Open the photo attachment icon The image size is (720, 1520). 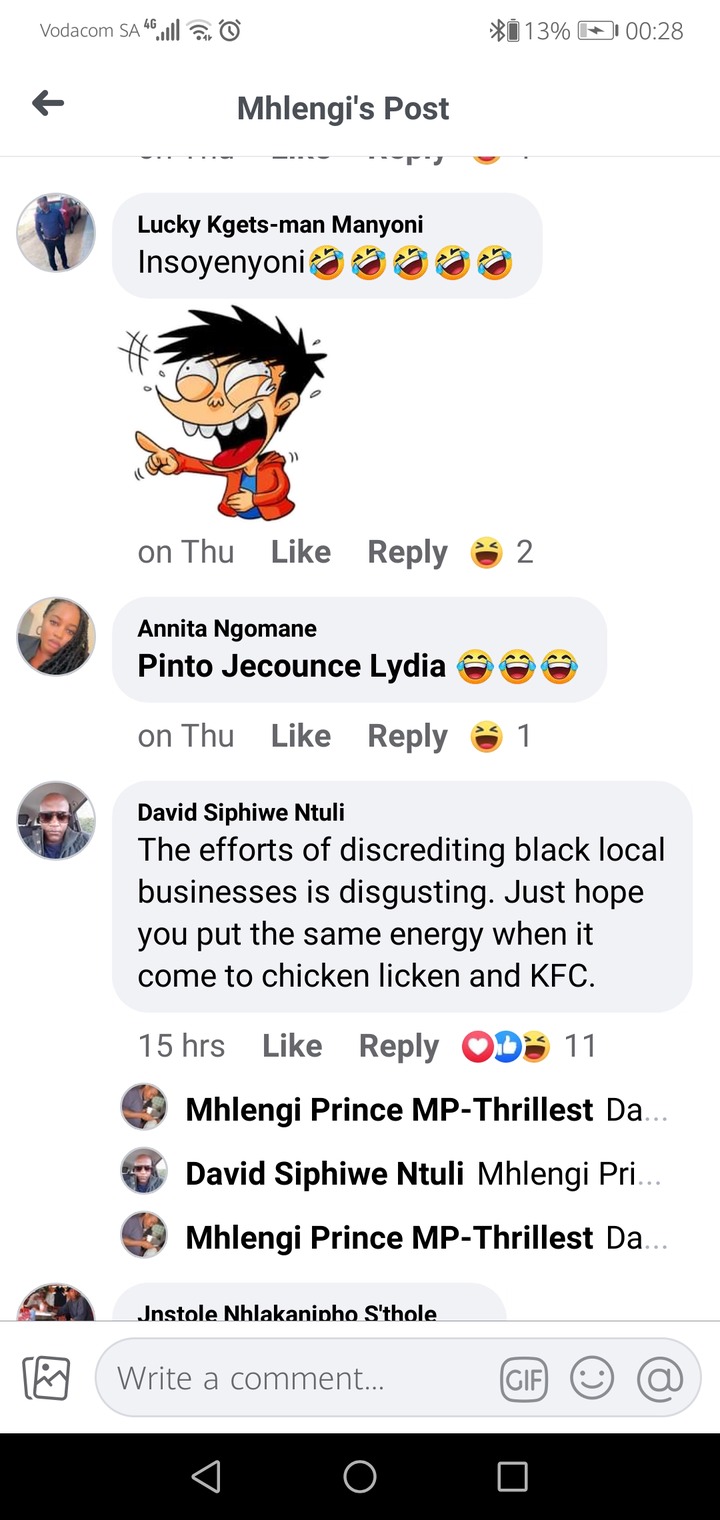(x=46, y=1378)
